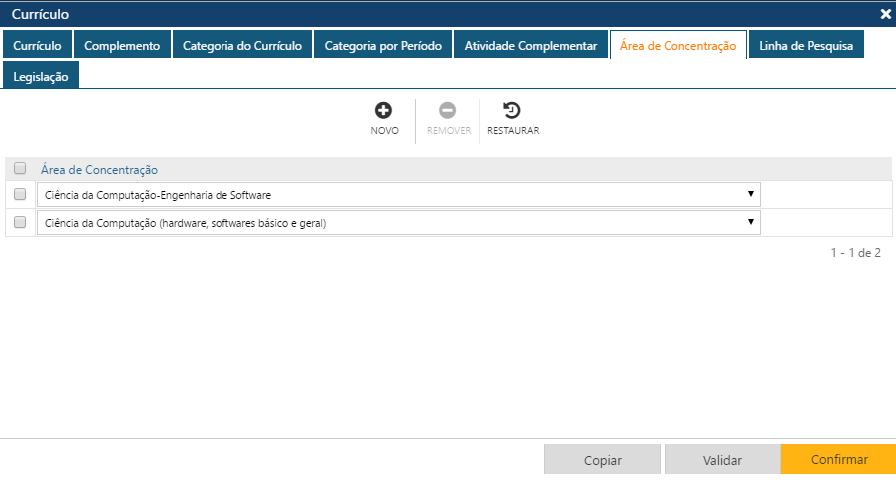Select the Área de Concentração tab
This screenshot has height=495, width=896.
(678, 46)
